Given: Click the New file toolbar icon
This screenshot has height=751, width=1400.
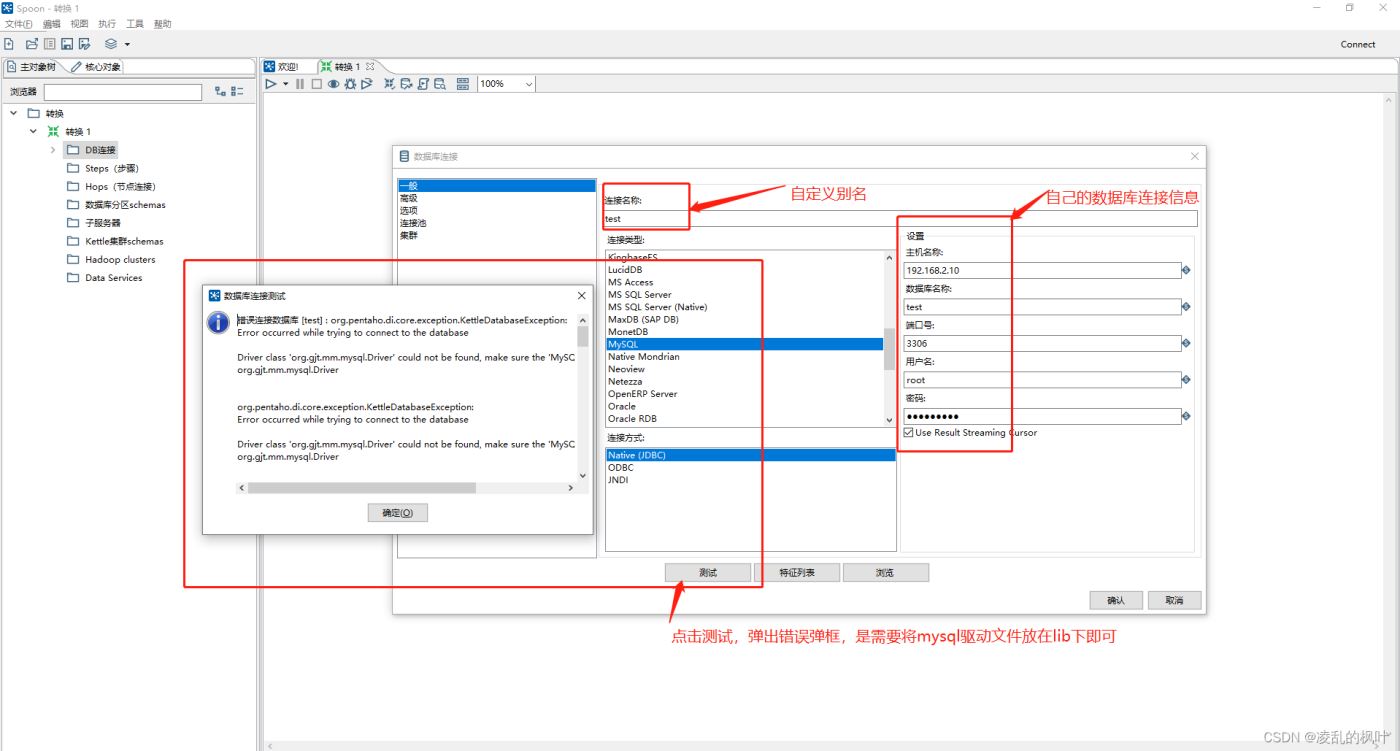Looking at the screenshot, I should click(x=8, y=44).
